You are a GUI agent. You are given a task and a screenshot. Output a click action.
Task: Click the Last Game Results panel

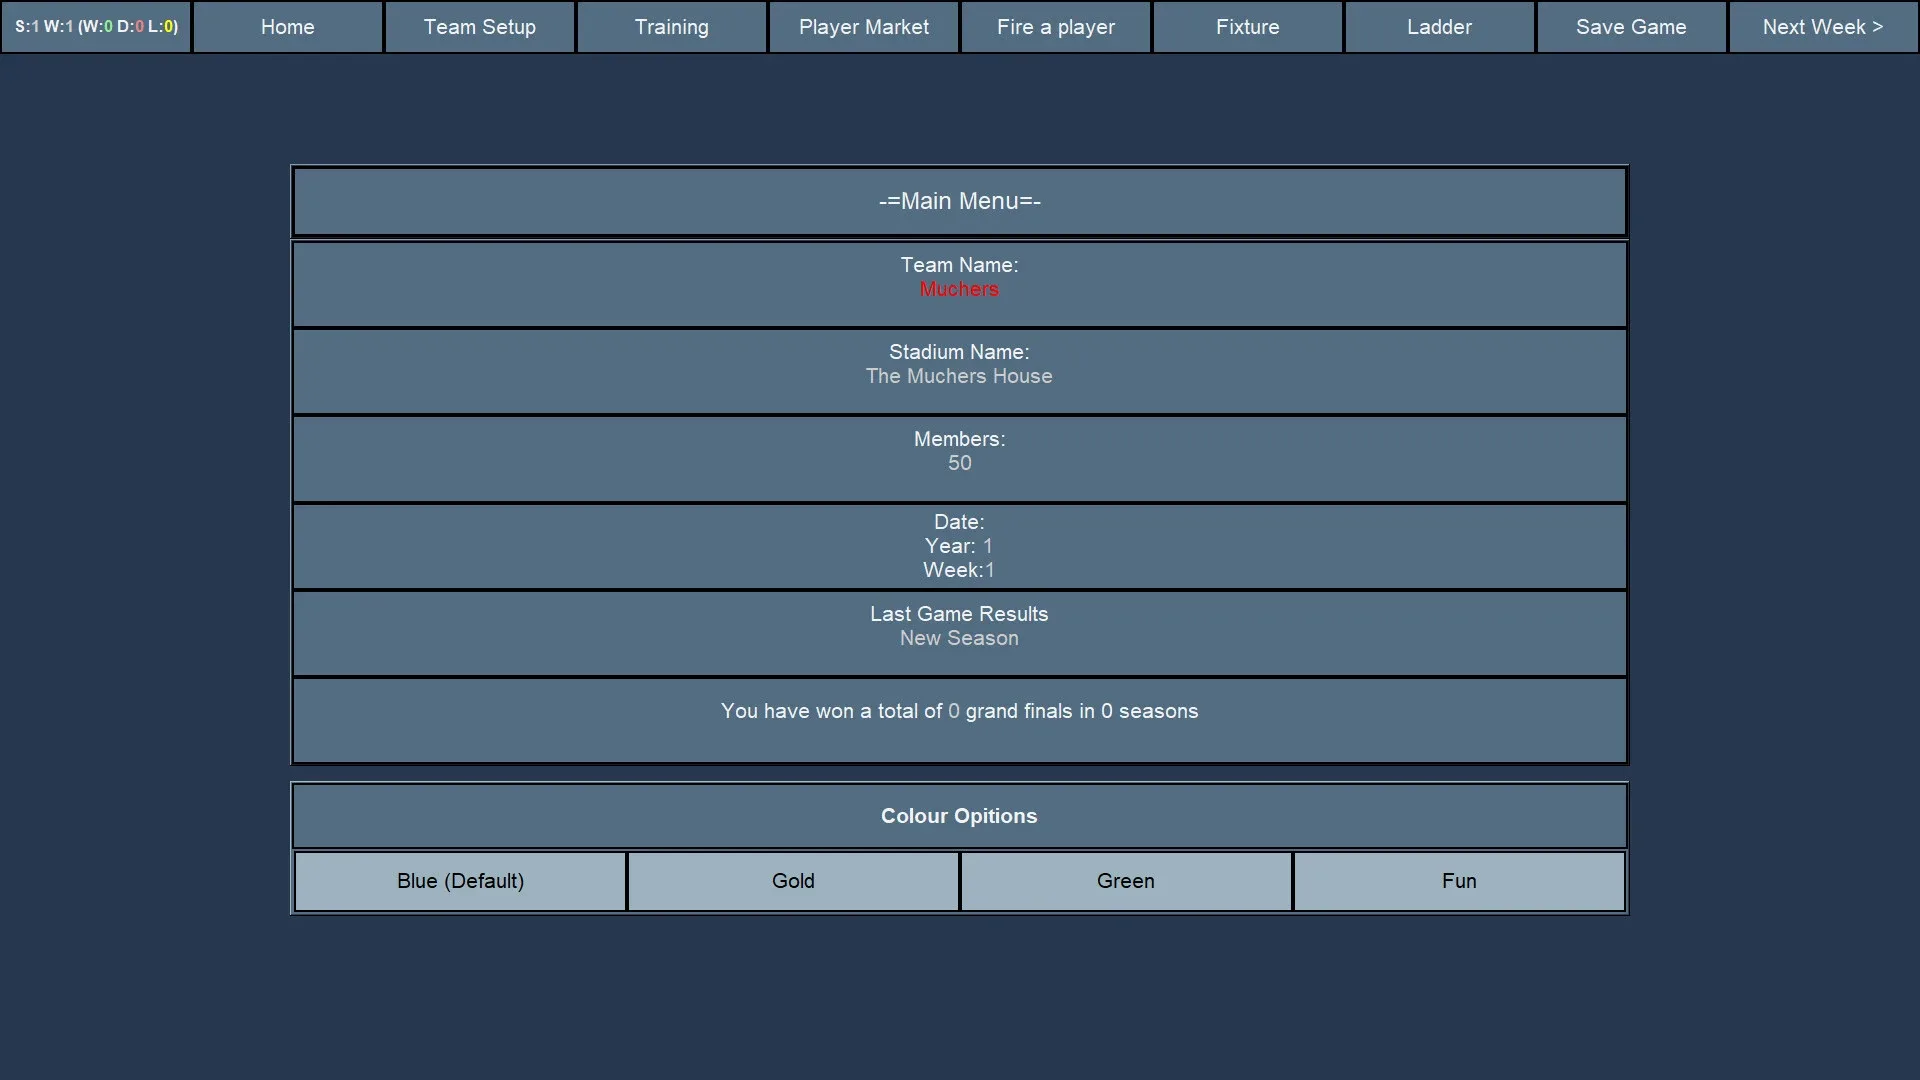click(x=959, y=627)
